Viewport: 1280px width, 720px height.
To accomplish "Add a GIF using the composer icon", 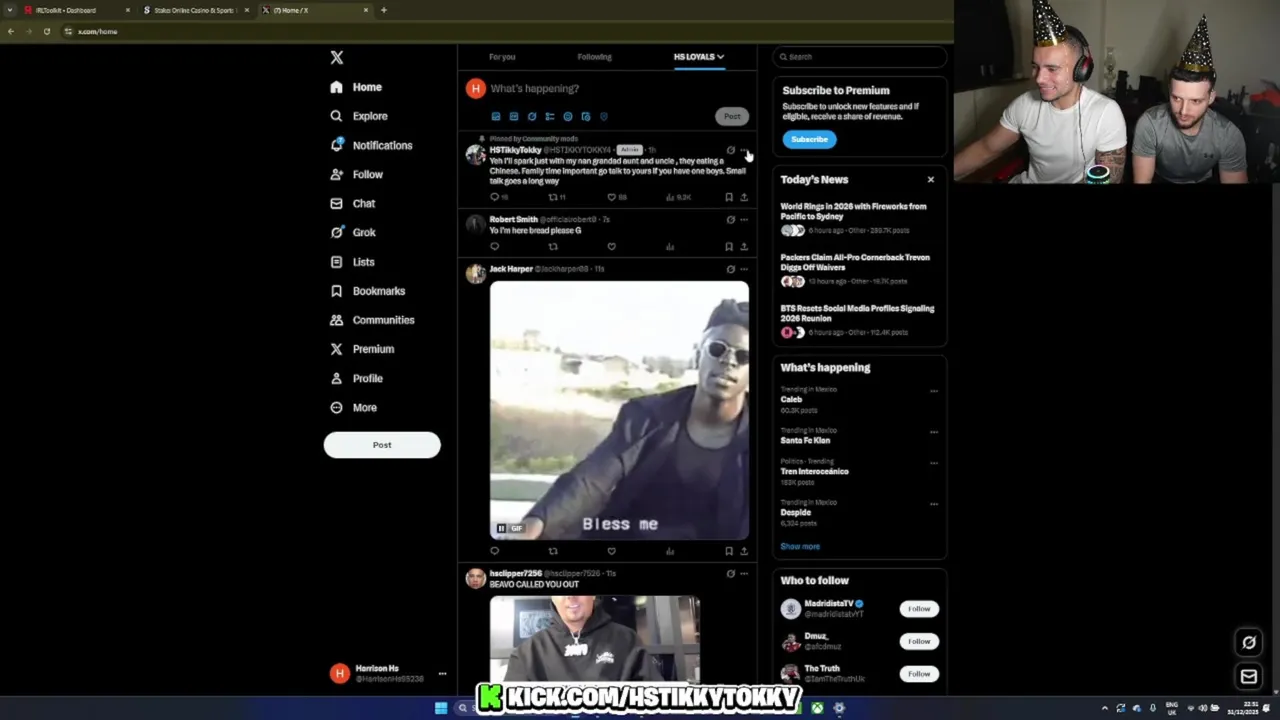I will click(514, 117).
